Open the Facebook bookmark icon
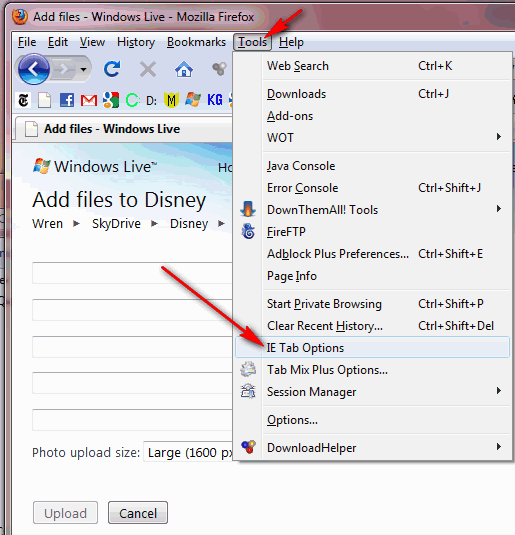The width and height of the screenshot is (515, 535). [x=67, y=100]
